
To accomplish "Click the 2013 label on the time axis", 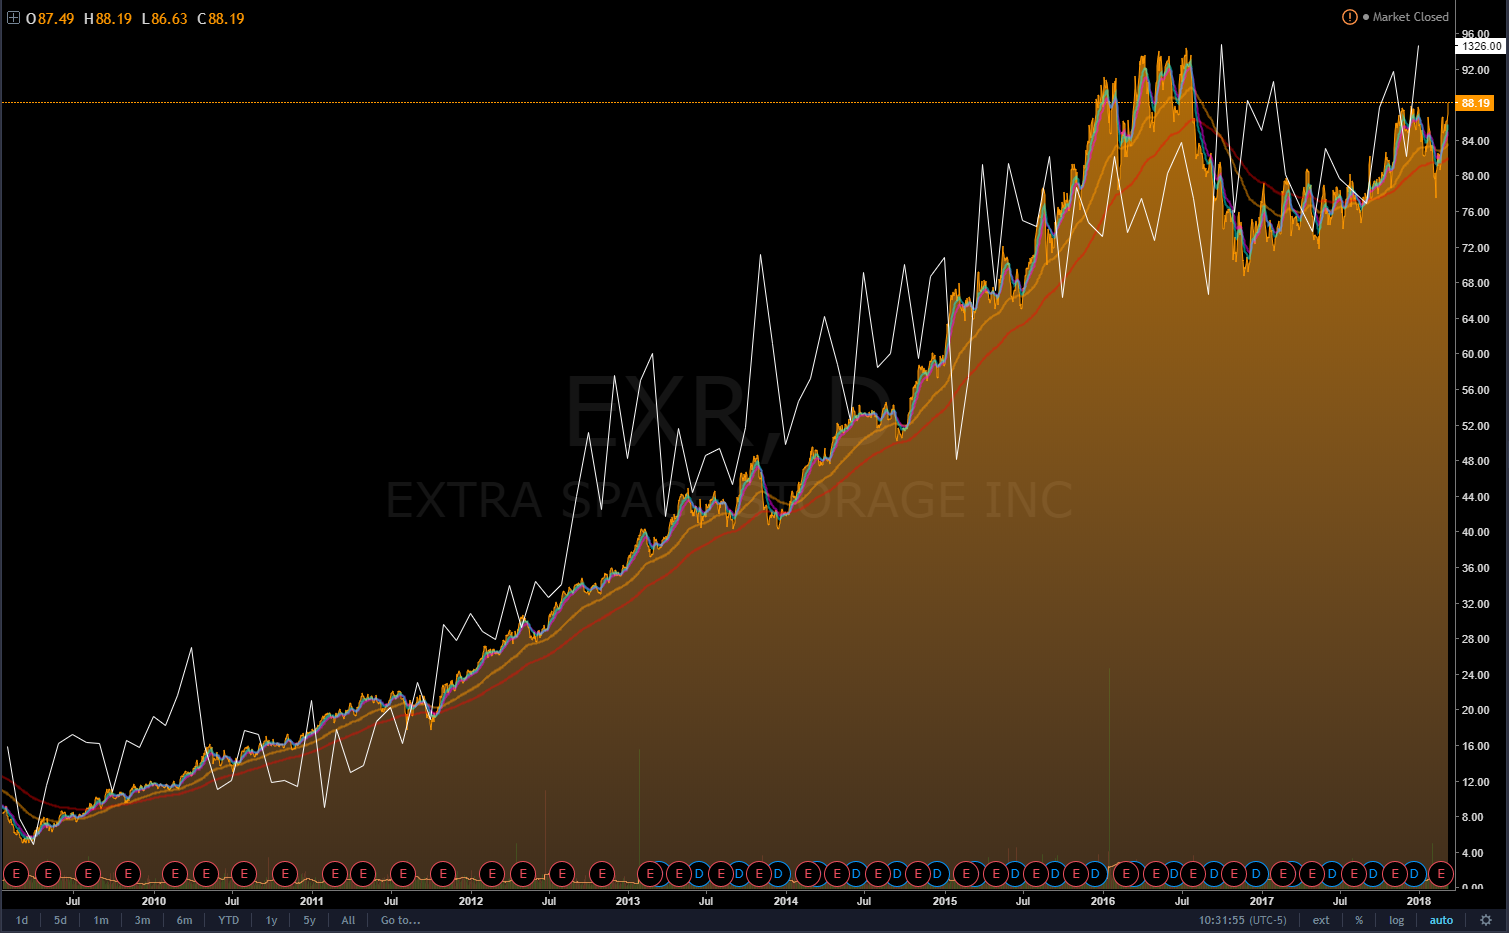I will point(627,901).
